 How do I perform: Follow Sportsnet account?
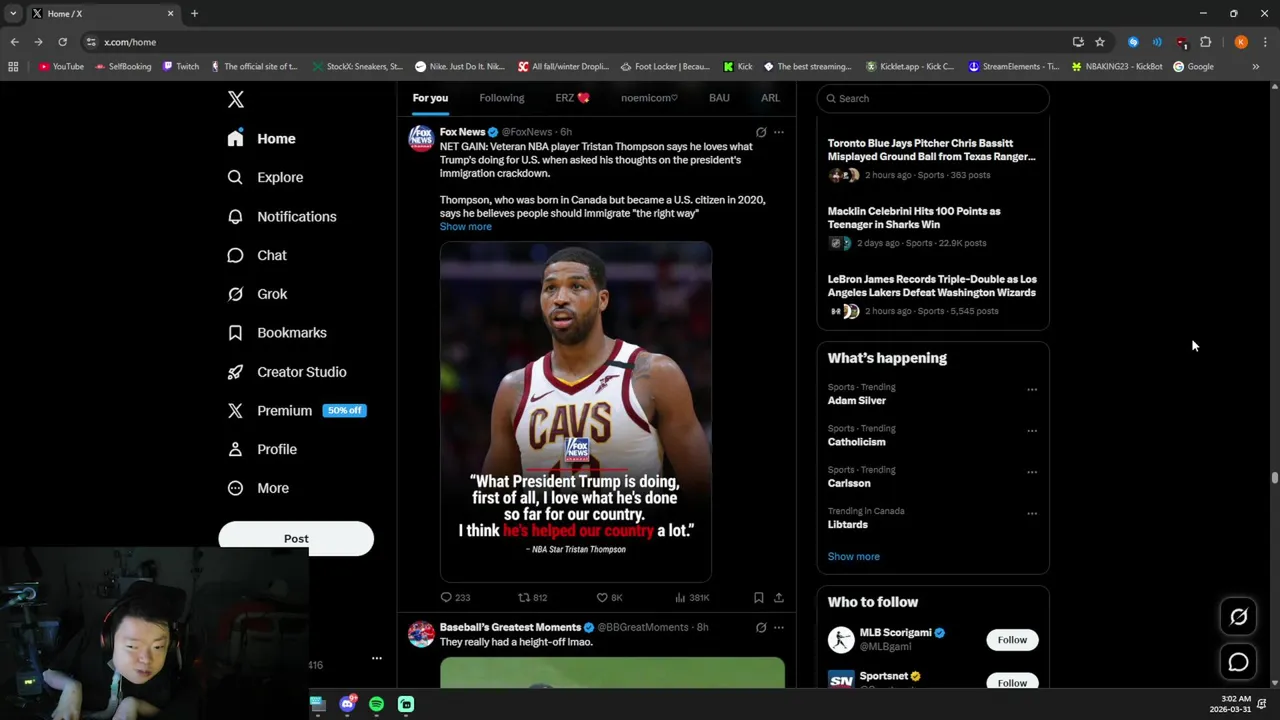[x=1012, y=682]
